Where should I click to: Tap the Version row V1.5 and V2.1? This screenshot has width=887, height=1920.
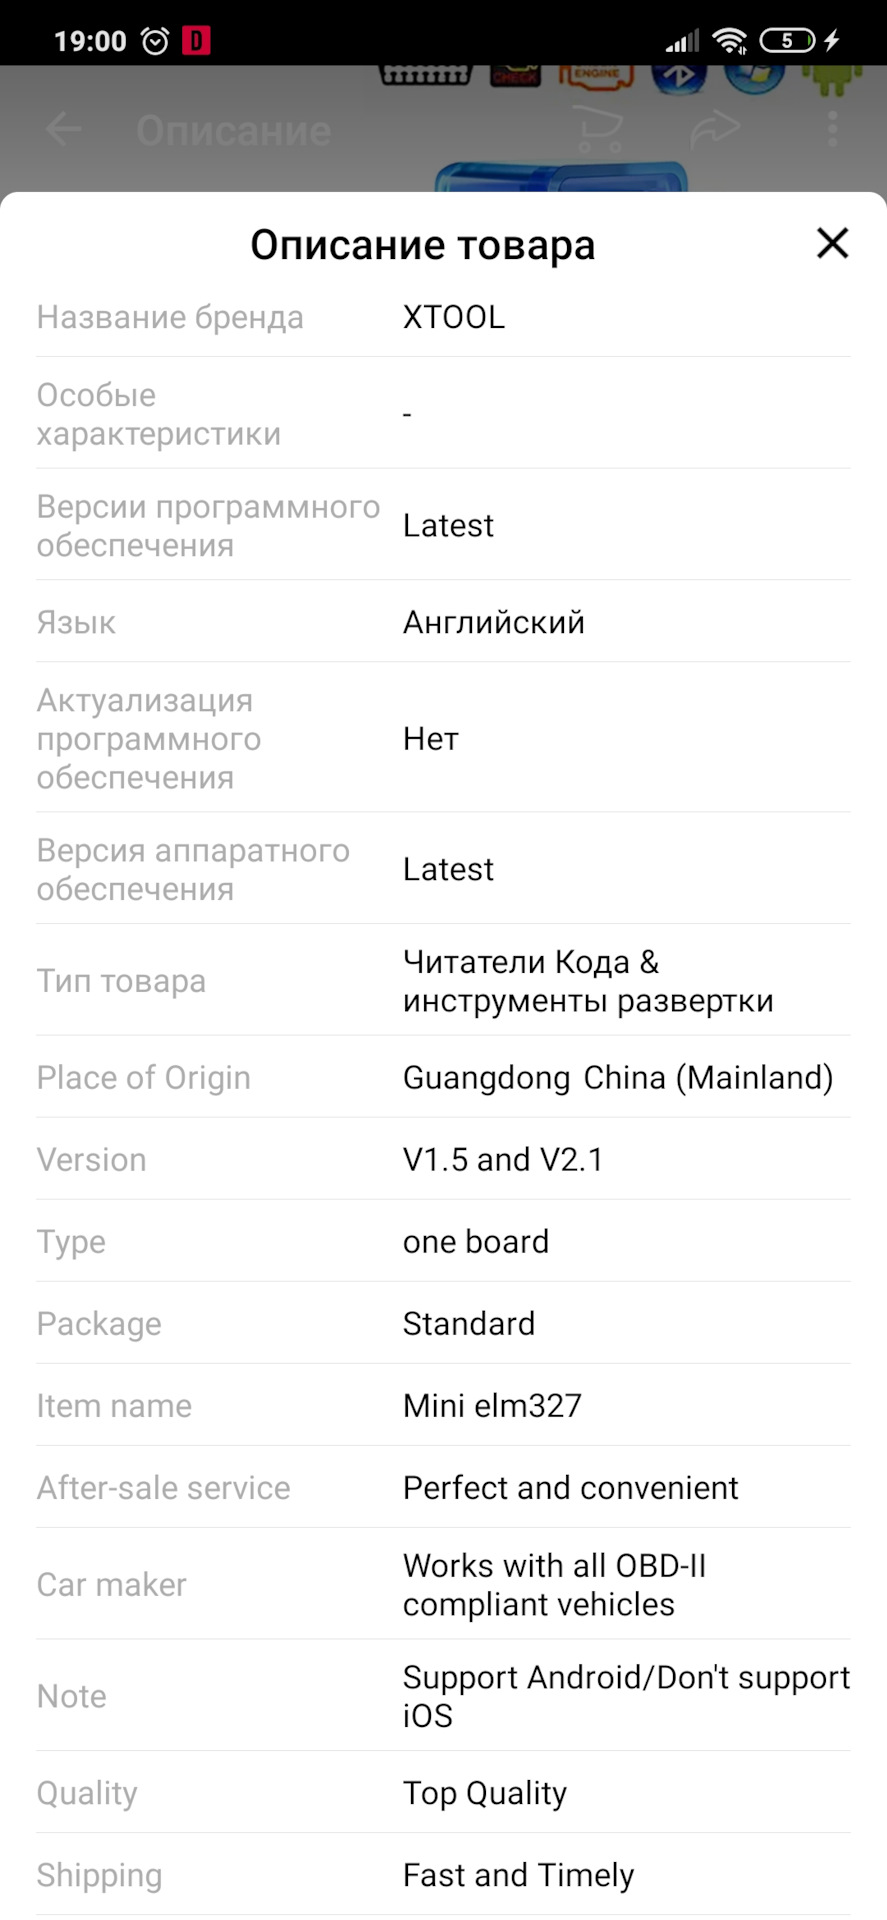pyautogui.click(x=503, y=1159)
